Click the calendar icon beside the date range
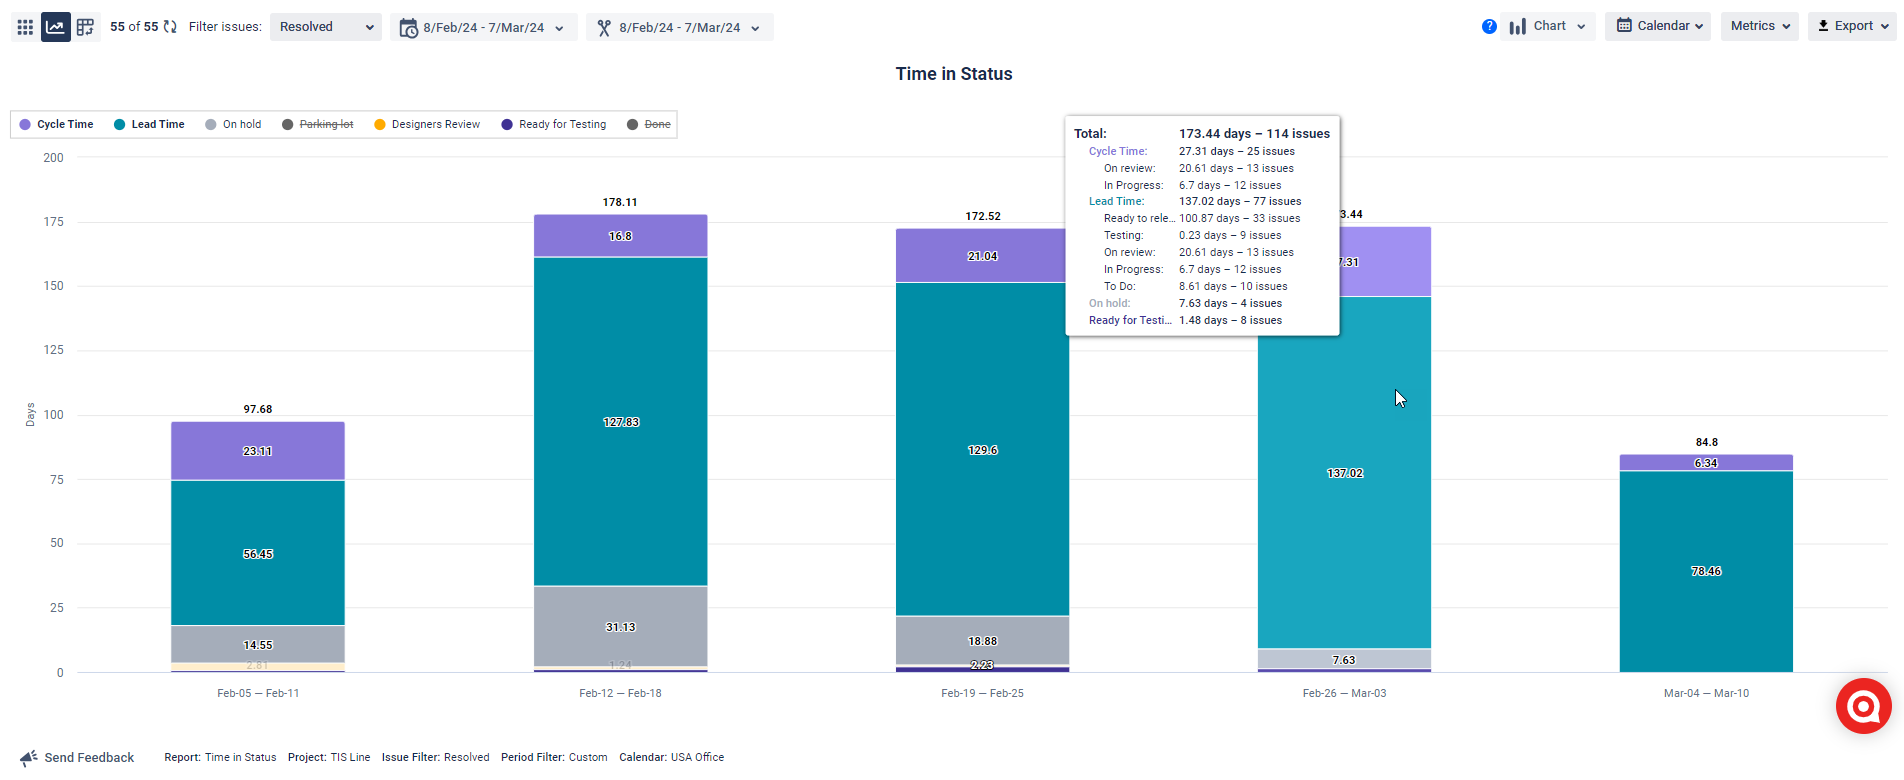The width and height of the screenshot is (1904, 780). click(x=409, y=27)
